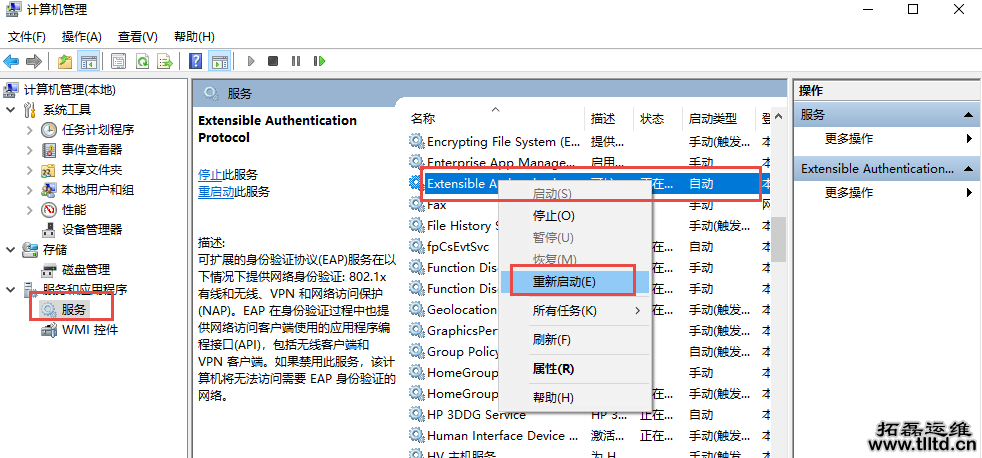Viewport: 982px width, 458px height.
Task: Open the blue Help question mark icon
Action: (196, 61)
